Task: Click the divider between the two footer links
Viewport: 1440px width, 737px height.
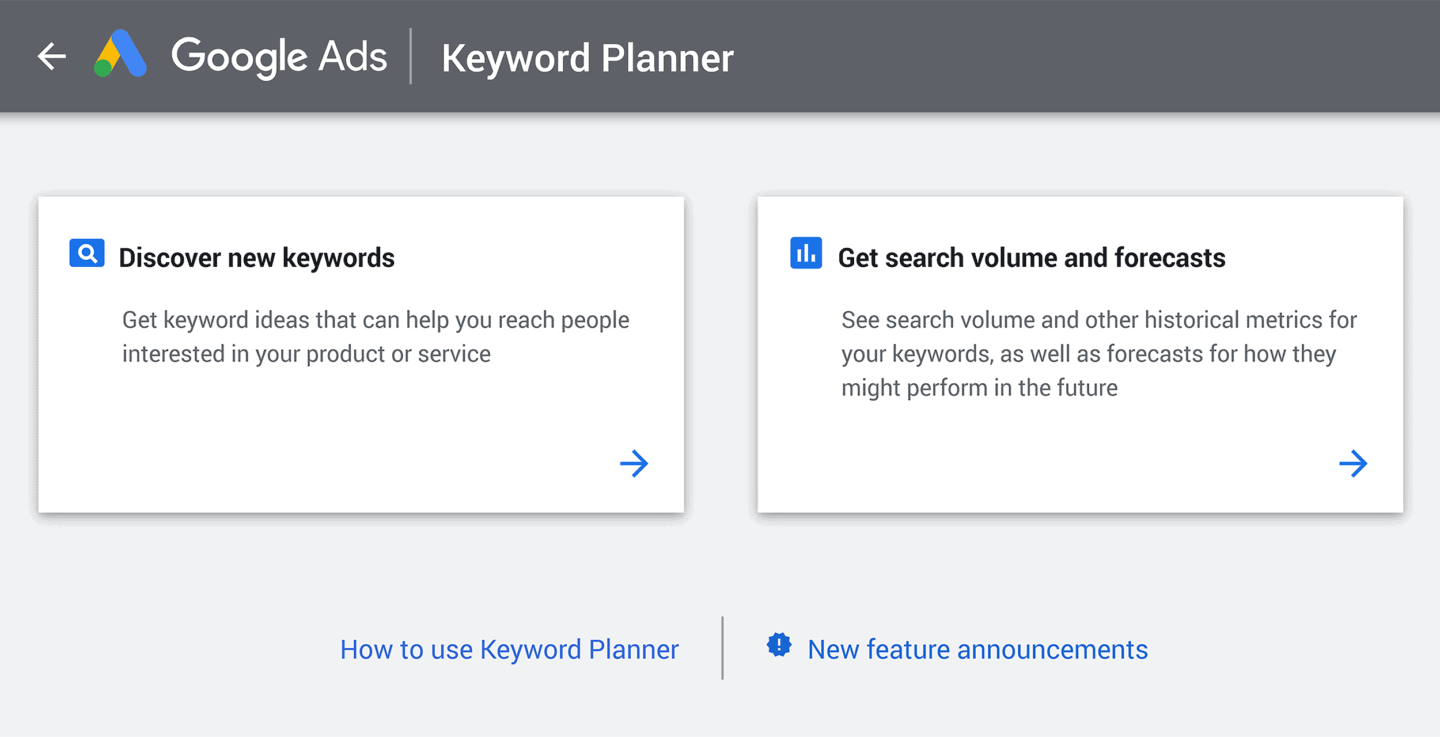Action: tap(722, 648)
